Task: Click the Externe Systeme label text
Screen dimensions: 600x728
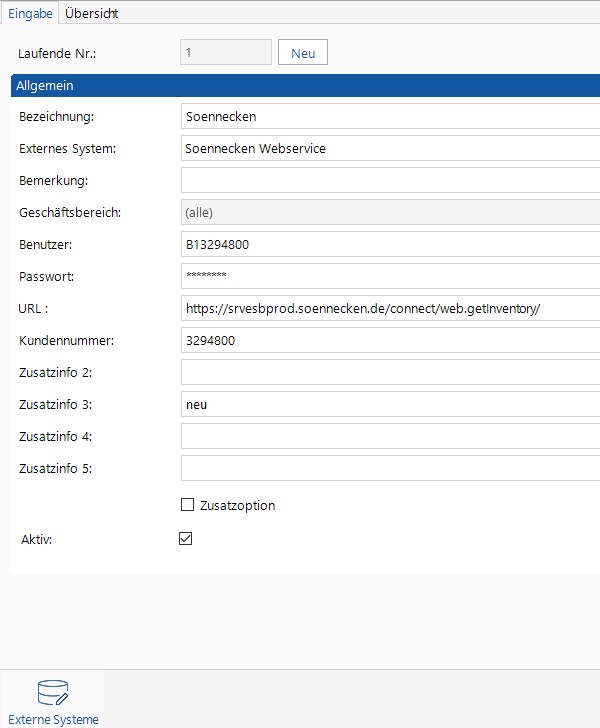Action: [x=53, y=719]
